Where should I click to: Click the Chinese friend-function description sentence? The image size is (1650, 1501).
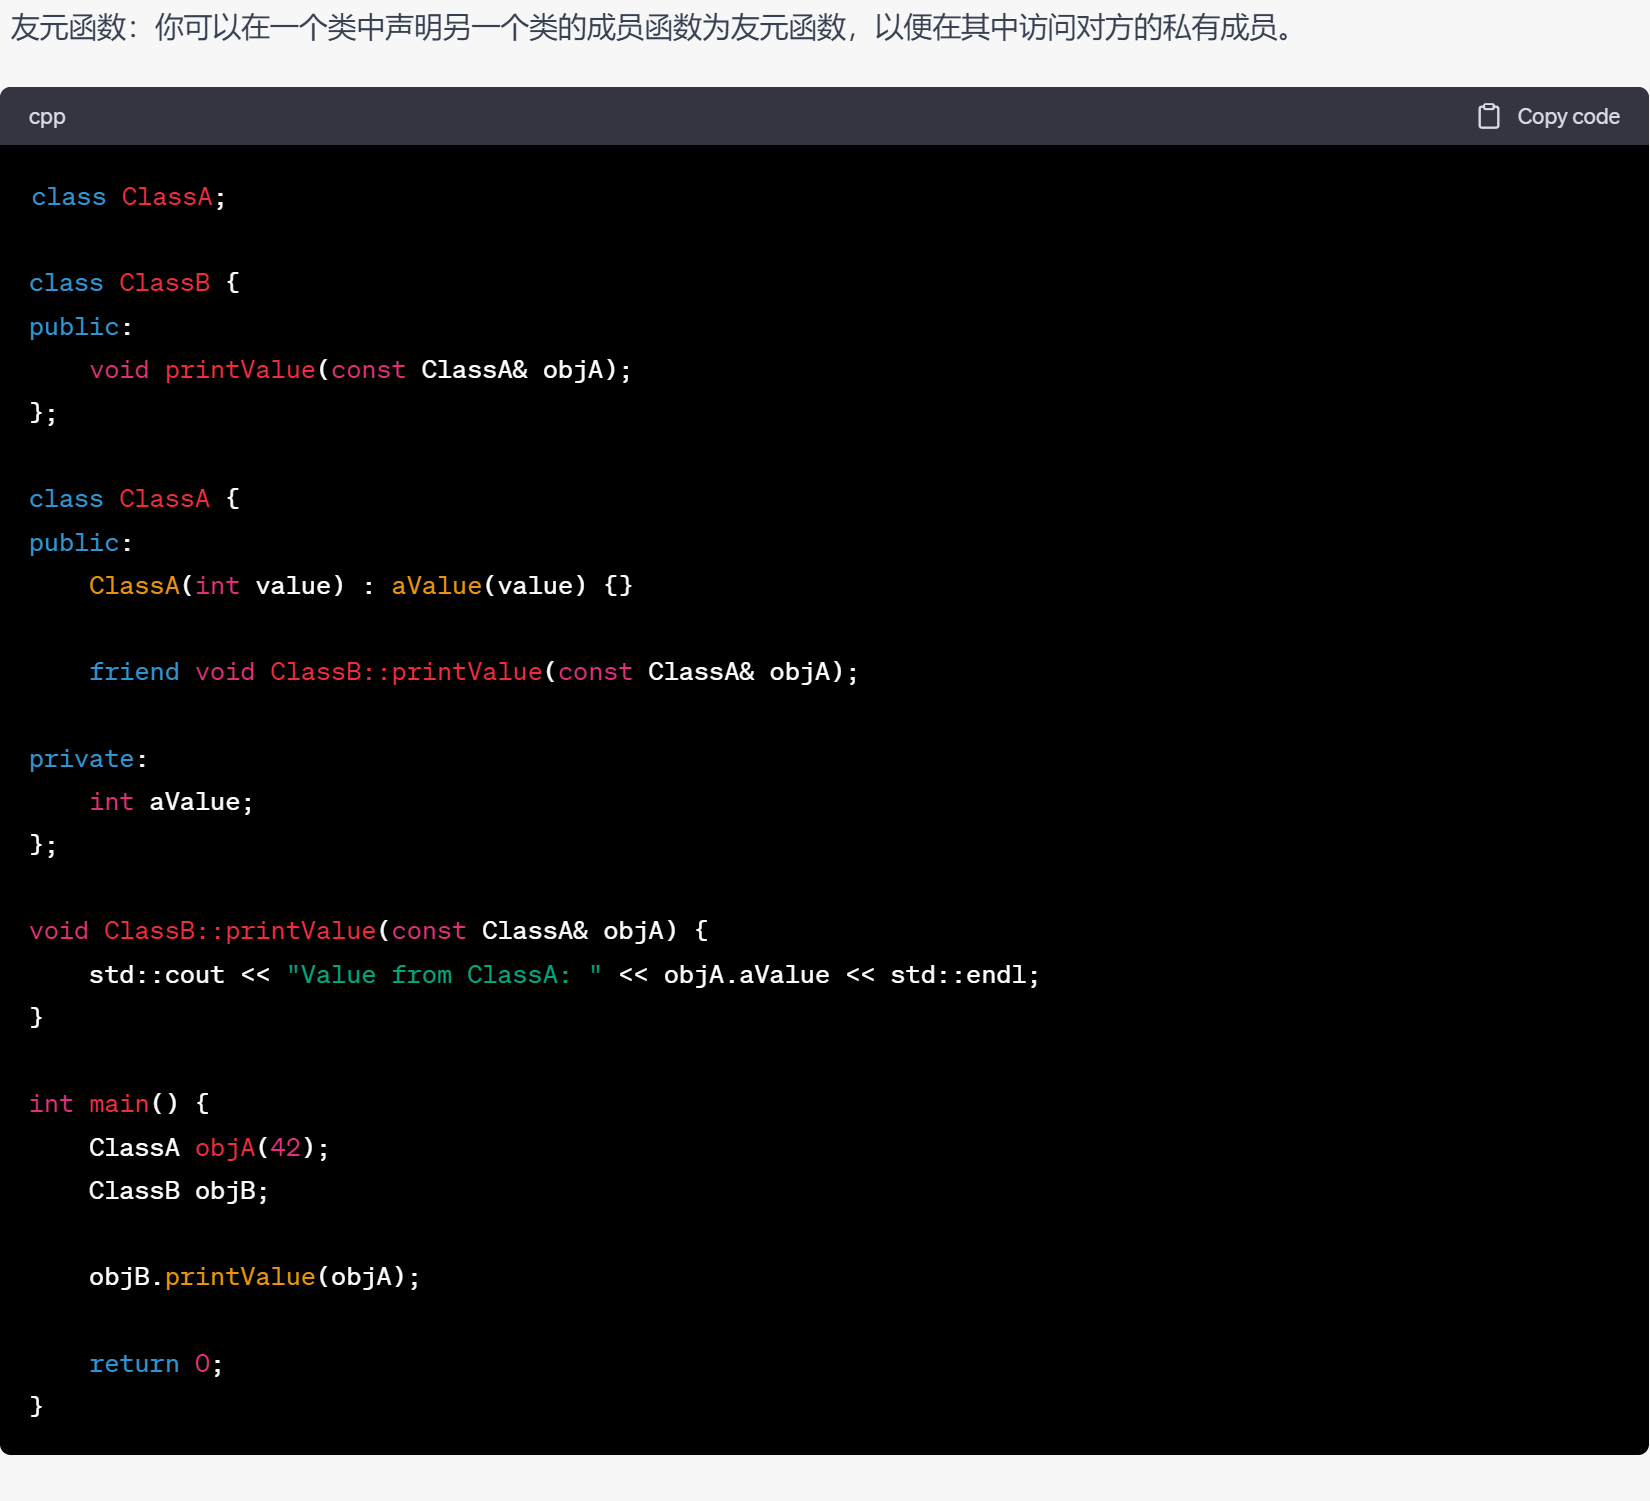click(654, 27)
